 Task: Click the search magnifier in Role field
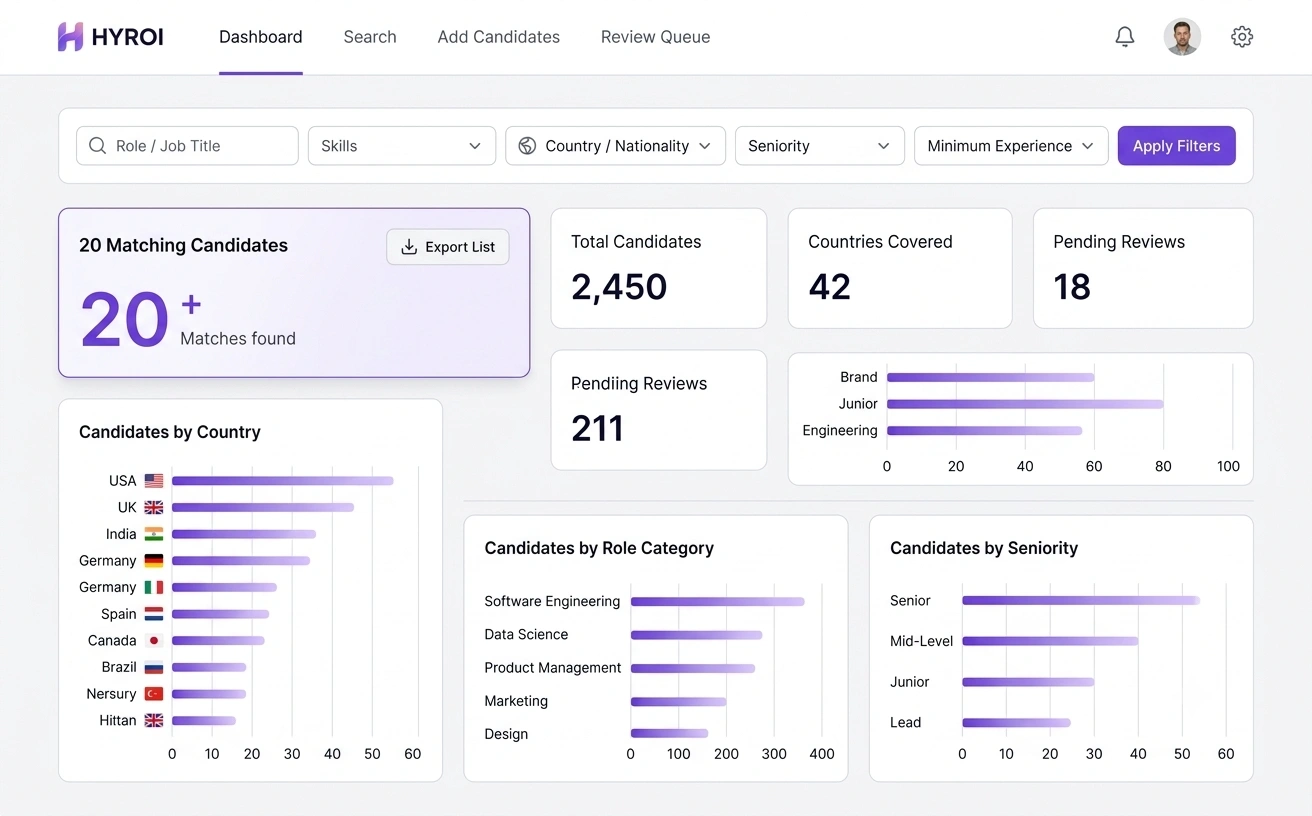[x=97, y=146]
